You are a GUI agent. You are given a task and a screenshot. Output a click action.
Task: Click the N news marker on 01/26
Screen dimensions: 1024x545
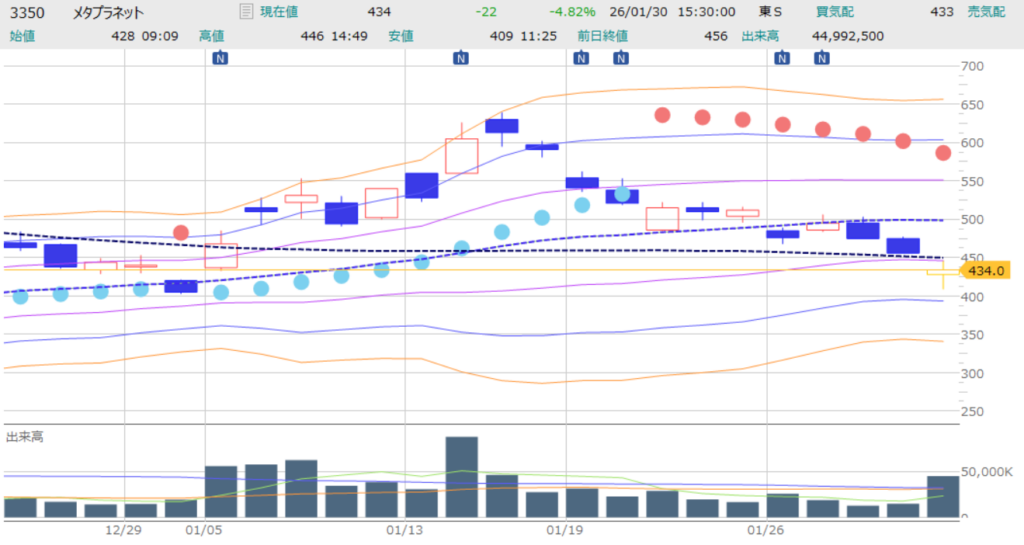tap(781, 58)
